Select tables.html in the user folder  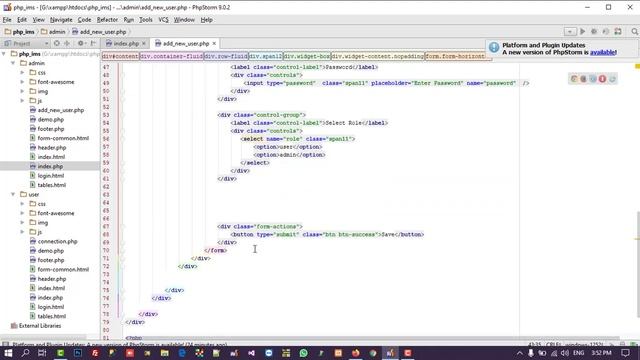[x=48, y=316]
